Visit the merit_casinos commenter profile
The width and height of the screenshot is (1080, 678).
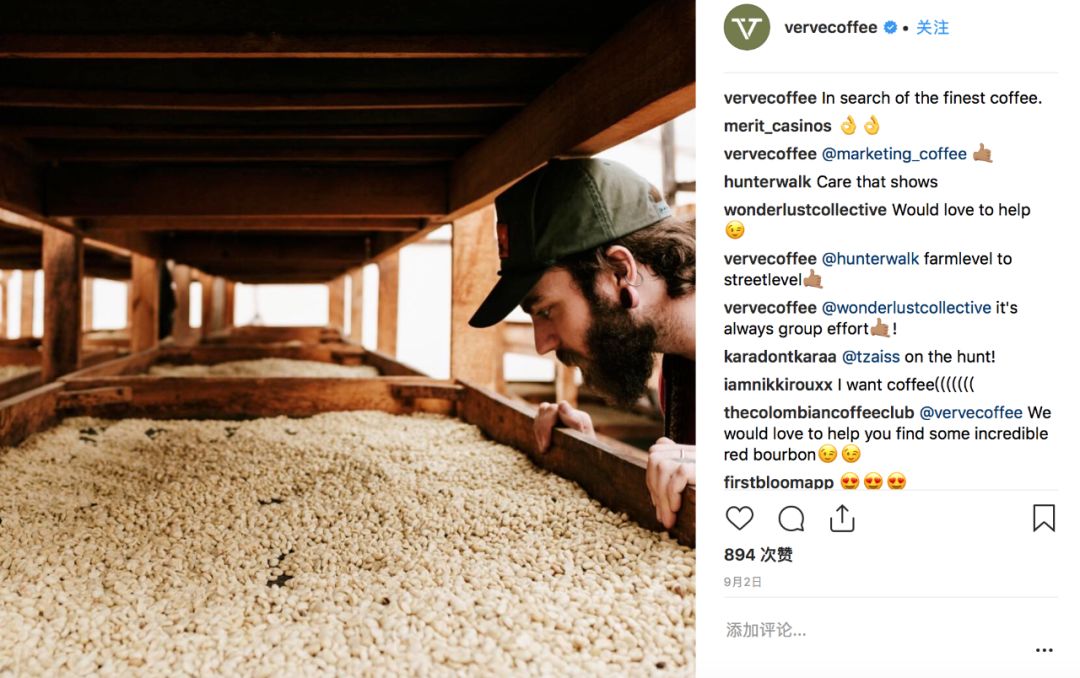pyautogui.click(x=778, y=126)
